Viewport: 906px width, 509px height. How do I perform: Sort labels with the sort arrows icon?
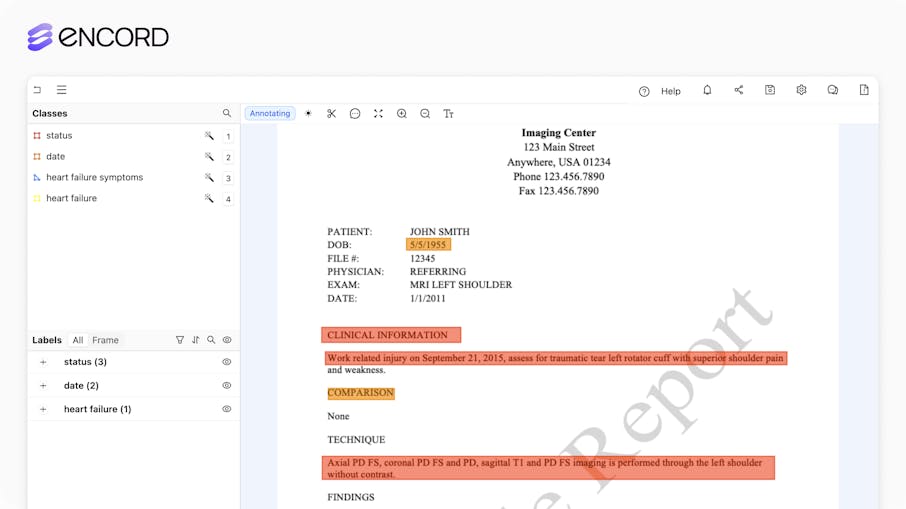[x=195, y=340]
